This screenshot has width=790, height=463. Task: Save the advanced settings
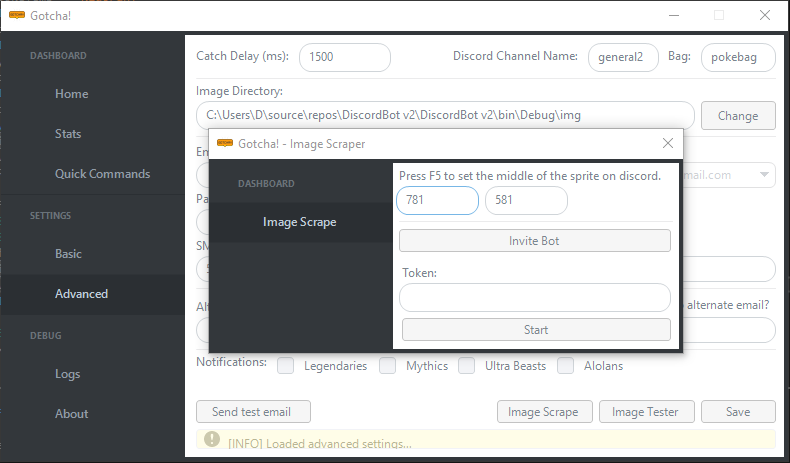[x=738, y=412]
